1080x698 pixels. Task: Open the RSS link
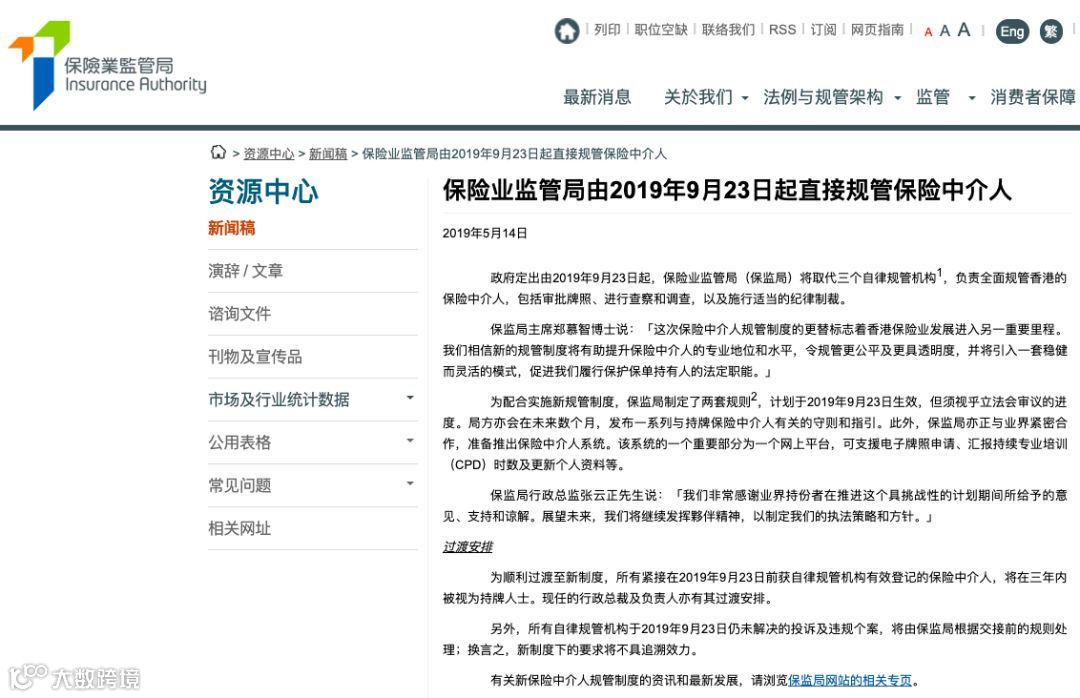[x=782, y=30]
